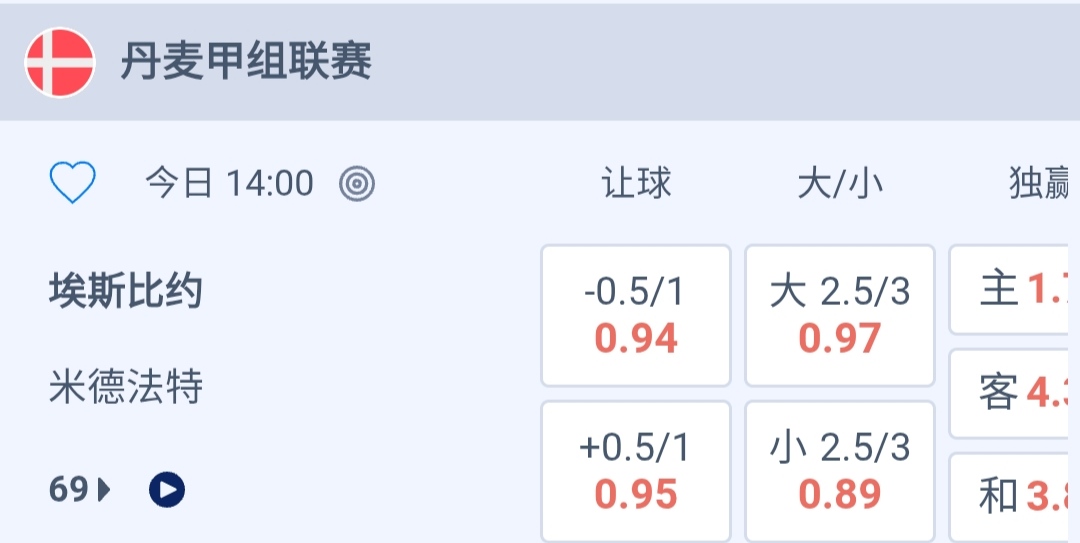This screenshot has height=543, width=1080.
Task: Select the 独赢 column header
Action: click(x=1040, y=184)
